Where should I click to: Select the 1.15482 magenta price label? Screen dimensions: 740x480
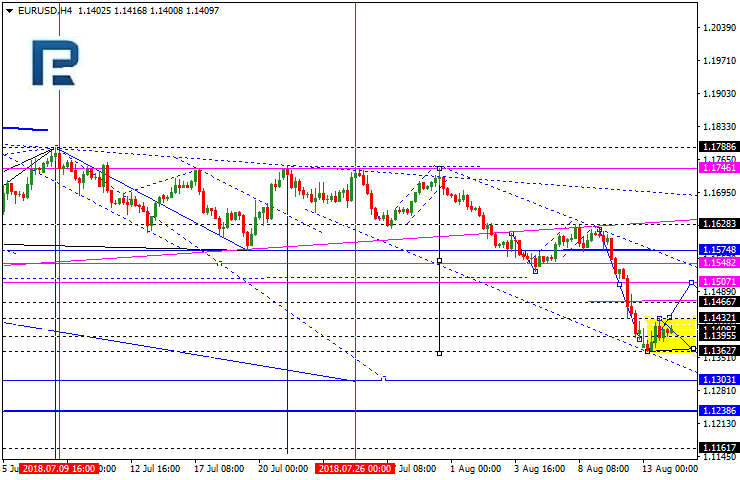tap(719, 262)
